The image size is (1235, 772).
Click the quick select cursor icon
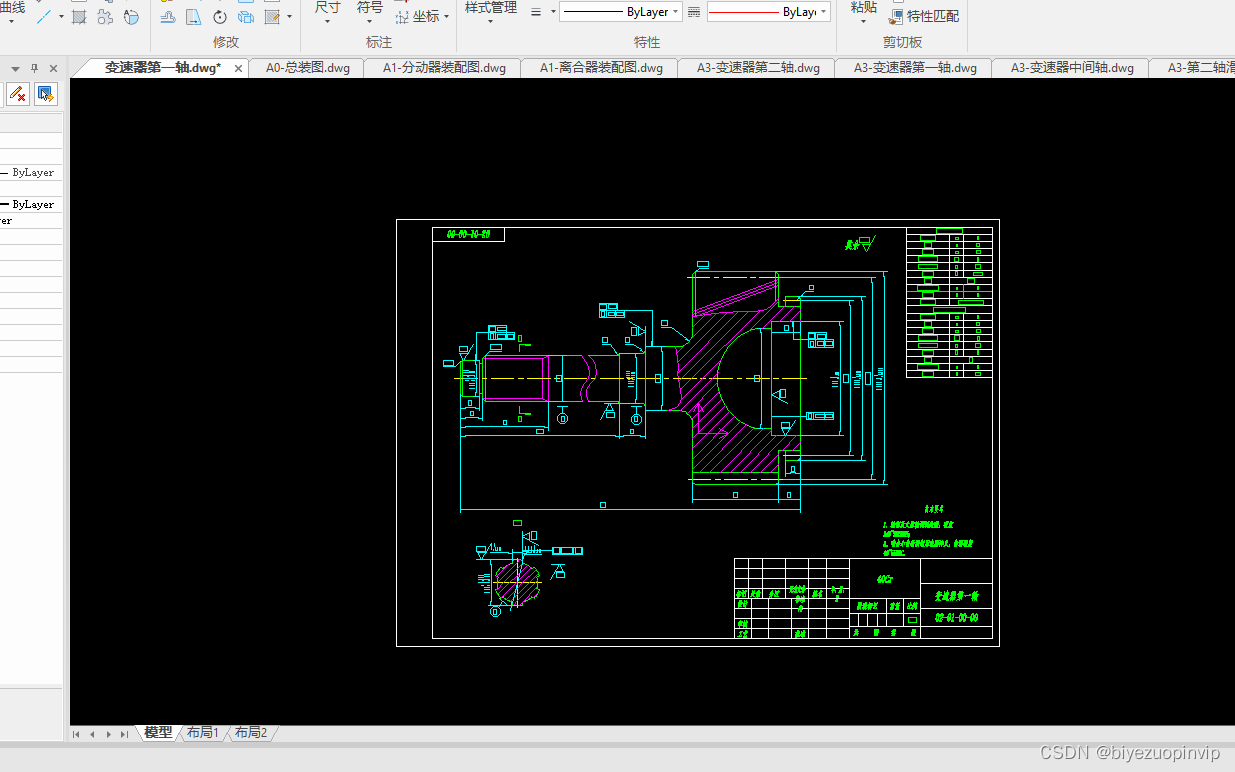(x=45, y=94)
